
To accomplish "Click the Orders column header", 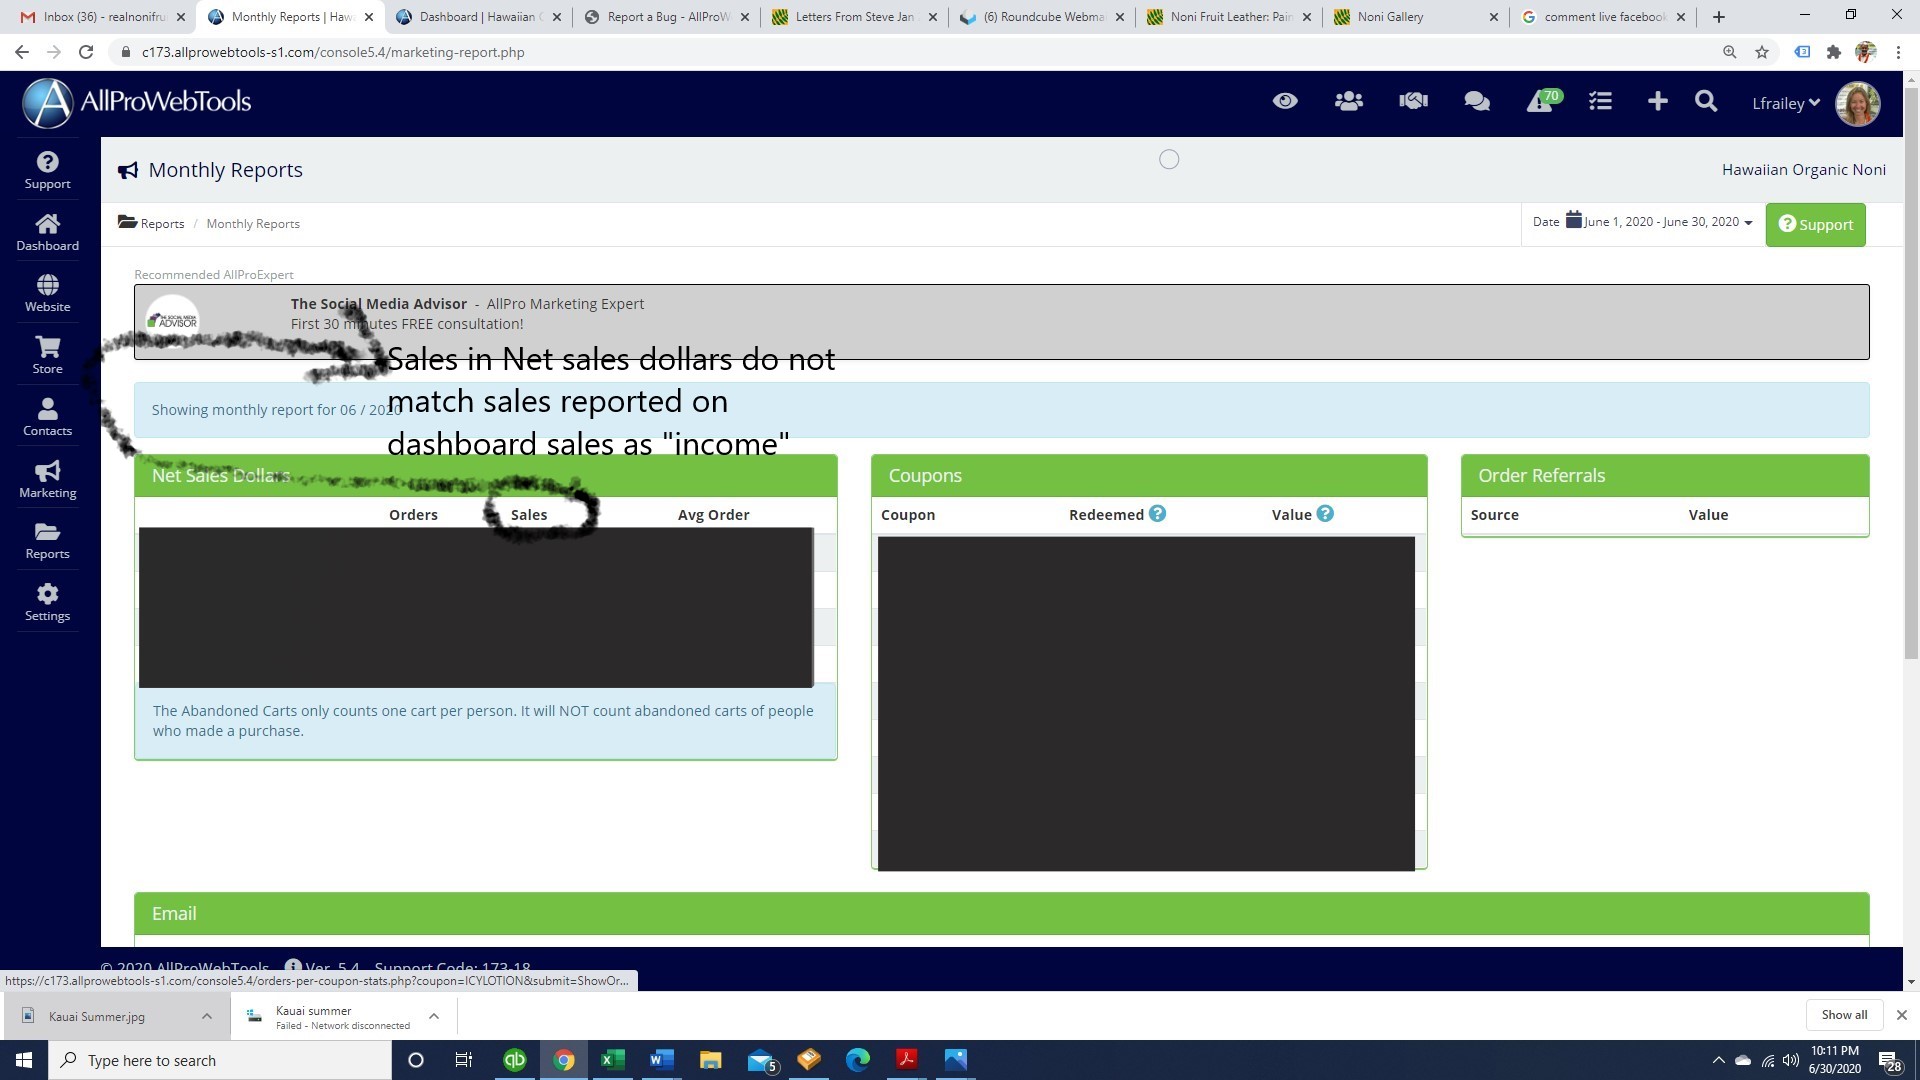I will pos(413,514).
